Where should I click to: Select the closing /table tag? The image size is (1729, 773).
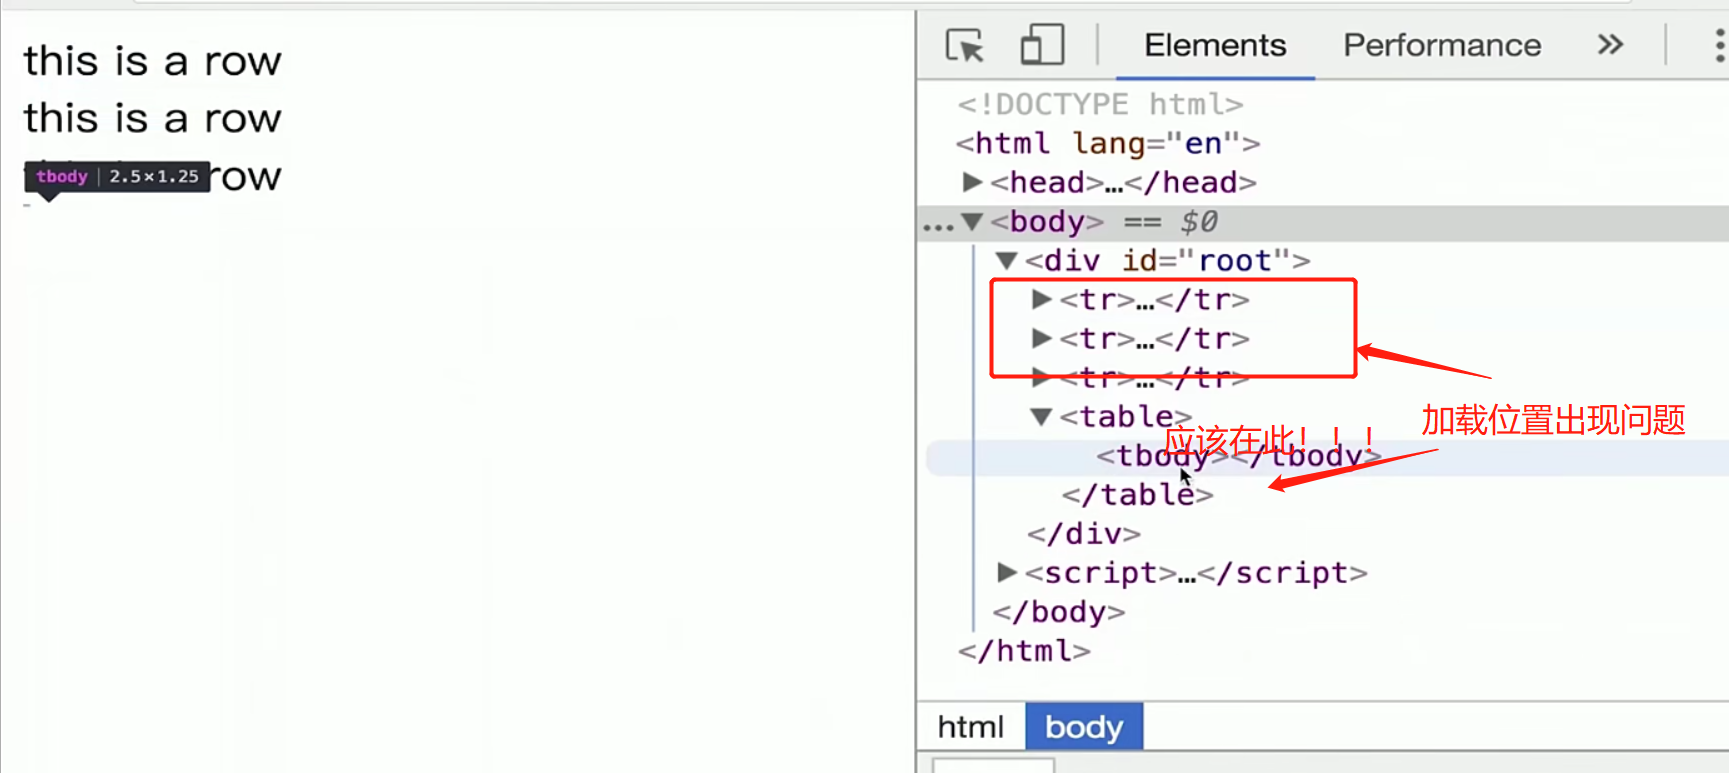(x=1137, y=495)
